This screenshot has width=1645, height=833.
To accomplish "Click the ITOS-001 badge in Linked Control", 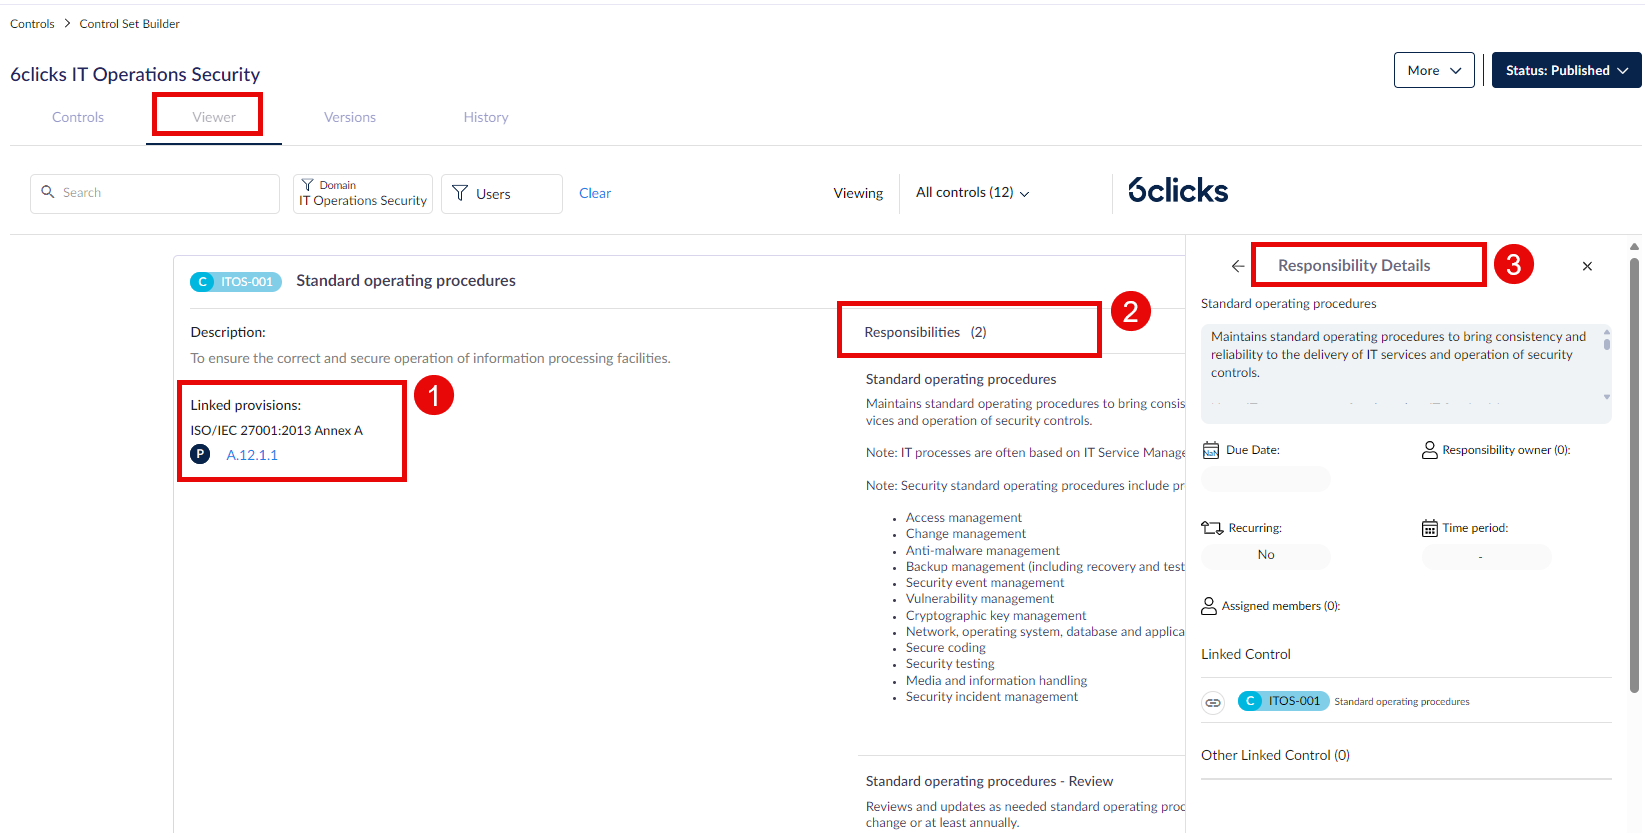I will [x=1284, y=701].
